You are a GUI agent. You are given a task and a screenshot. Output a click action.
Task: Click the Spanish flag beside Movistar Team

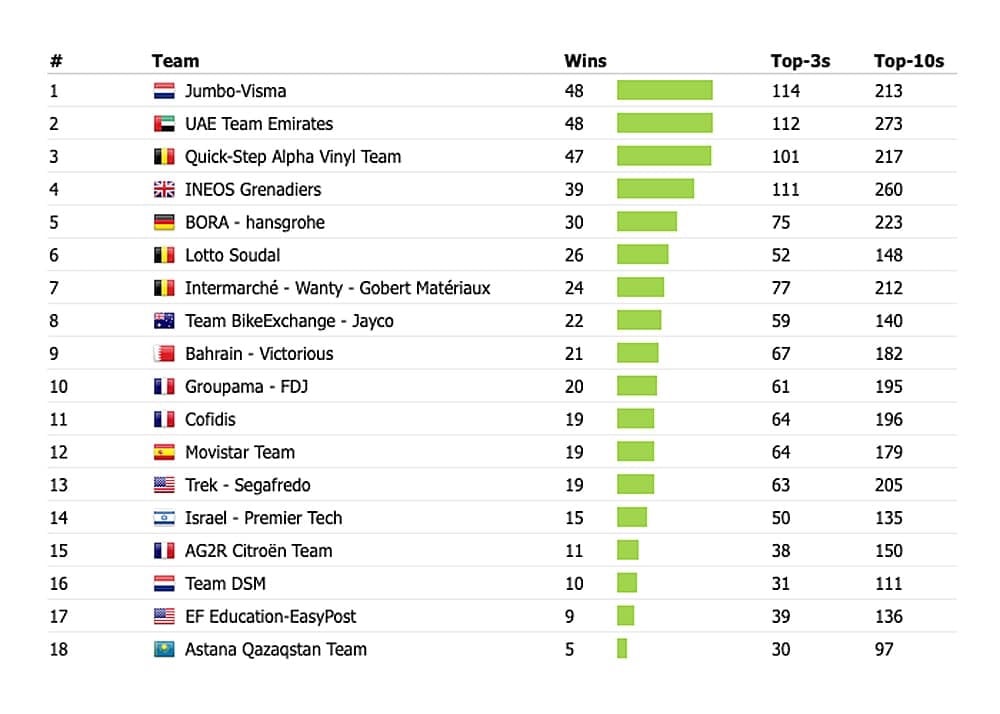point(164,452)
